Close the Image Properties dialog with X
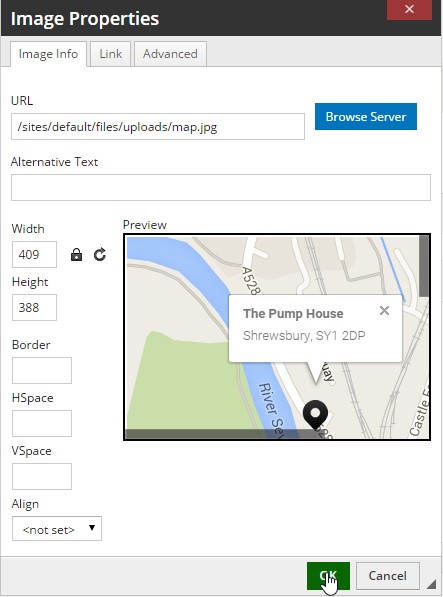443x597 pixels. 409,10
